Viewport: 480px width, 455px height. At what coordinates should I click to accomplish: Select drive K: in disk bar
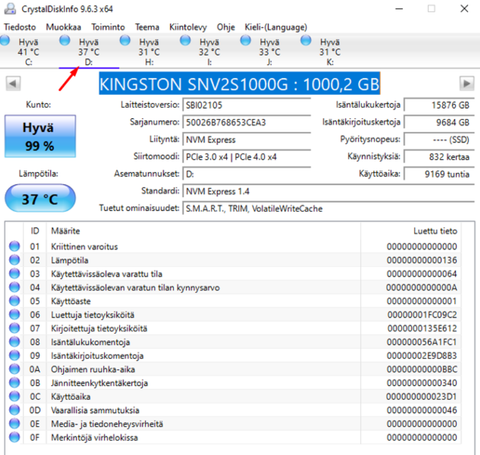(x=330, y=52)
